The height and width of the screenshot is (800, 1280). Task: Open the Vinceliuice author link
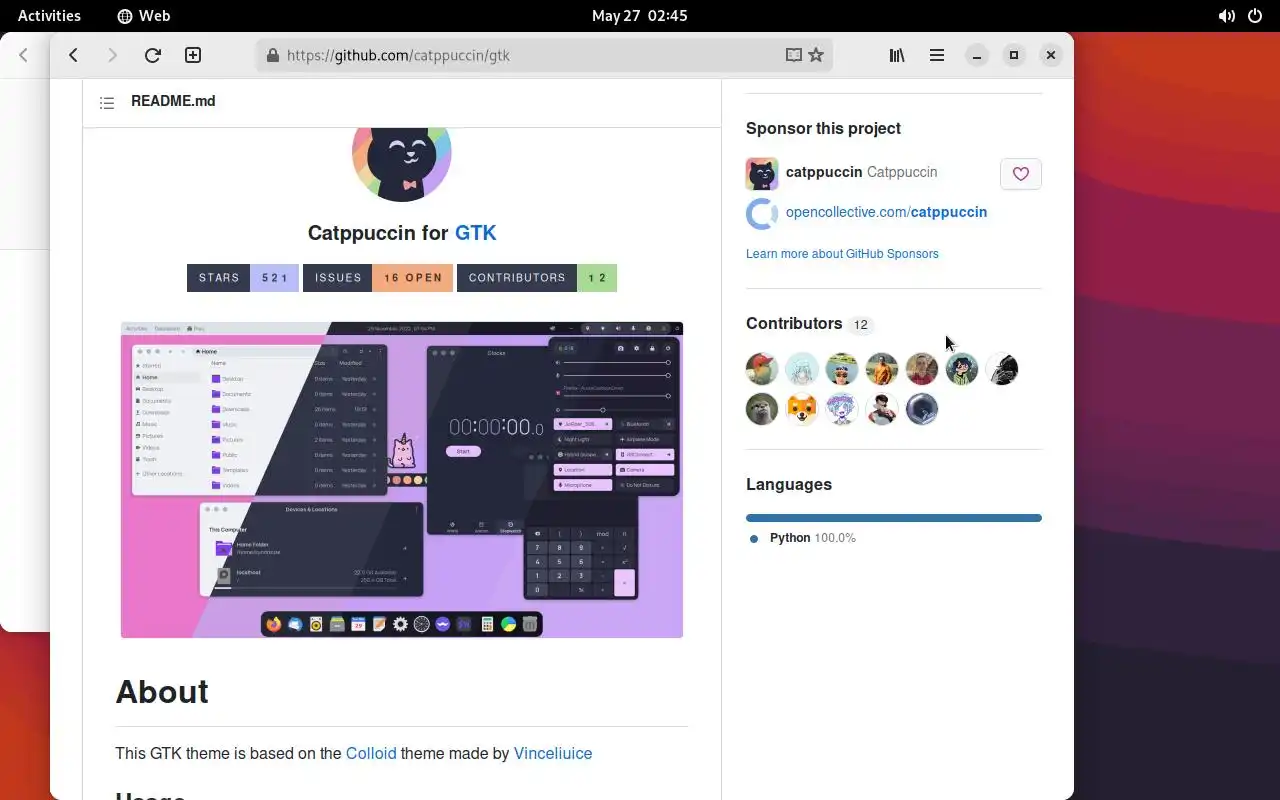553,753
